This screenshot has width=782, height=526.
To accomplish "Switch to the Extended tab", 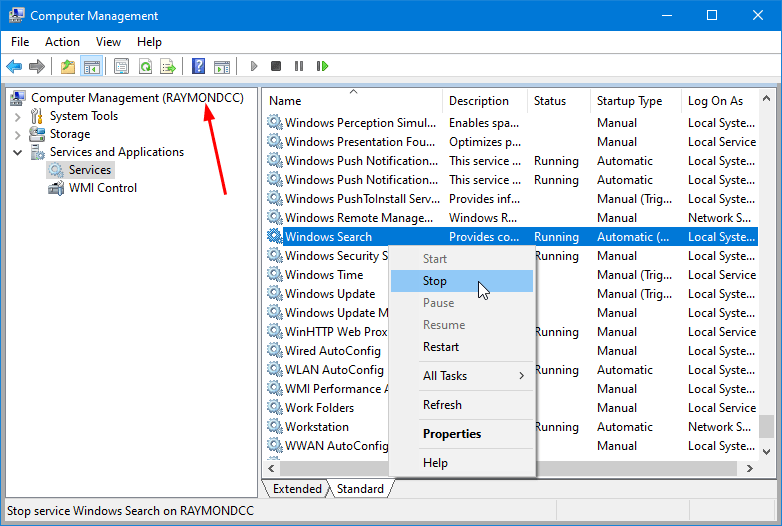I will (297, 489).
